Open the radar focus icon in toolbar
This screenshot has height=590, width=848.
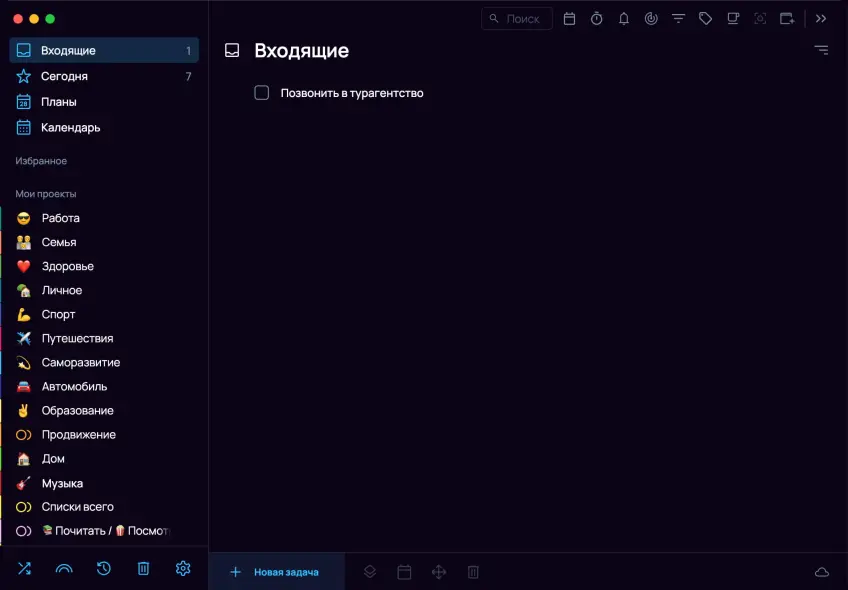(x=651, y=18)
